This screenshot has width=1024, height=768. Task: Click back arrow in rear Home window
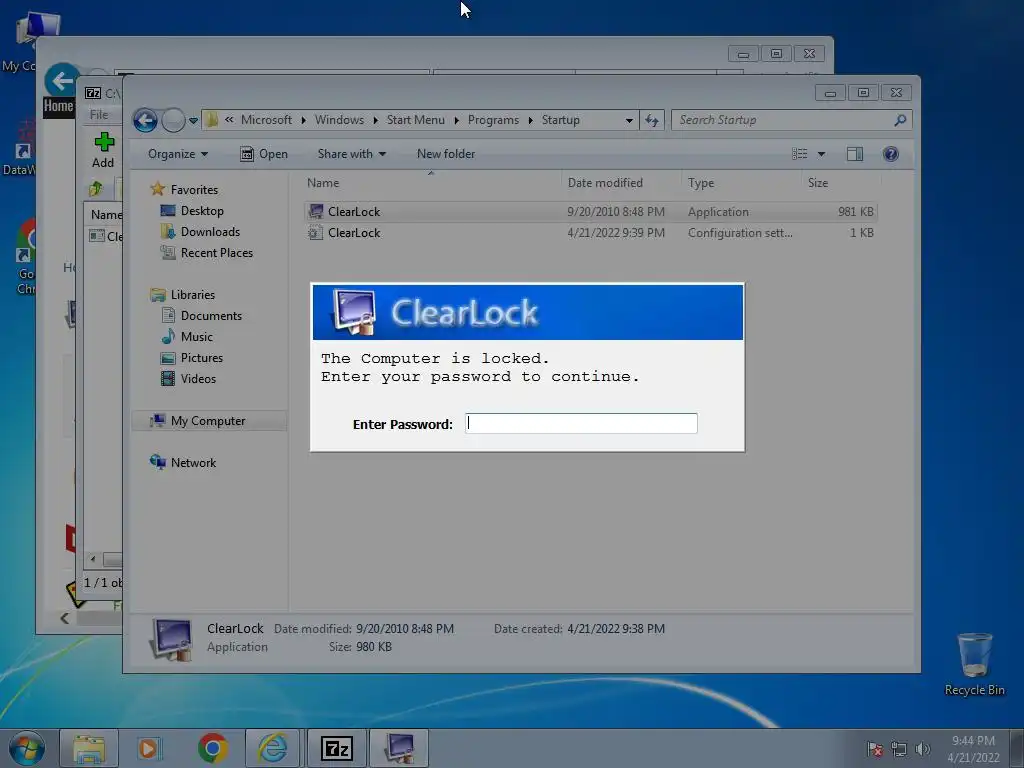pyautogui.click(x=62, y=81)
